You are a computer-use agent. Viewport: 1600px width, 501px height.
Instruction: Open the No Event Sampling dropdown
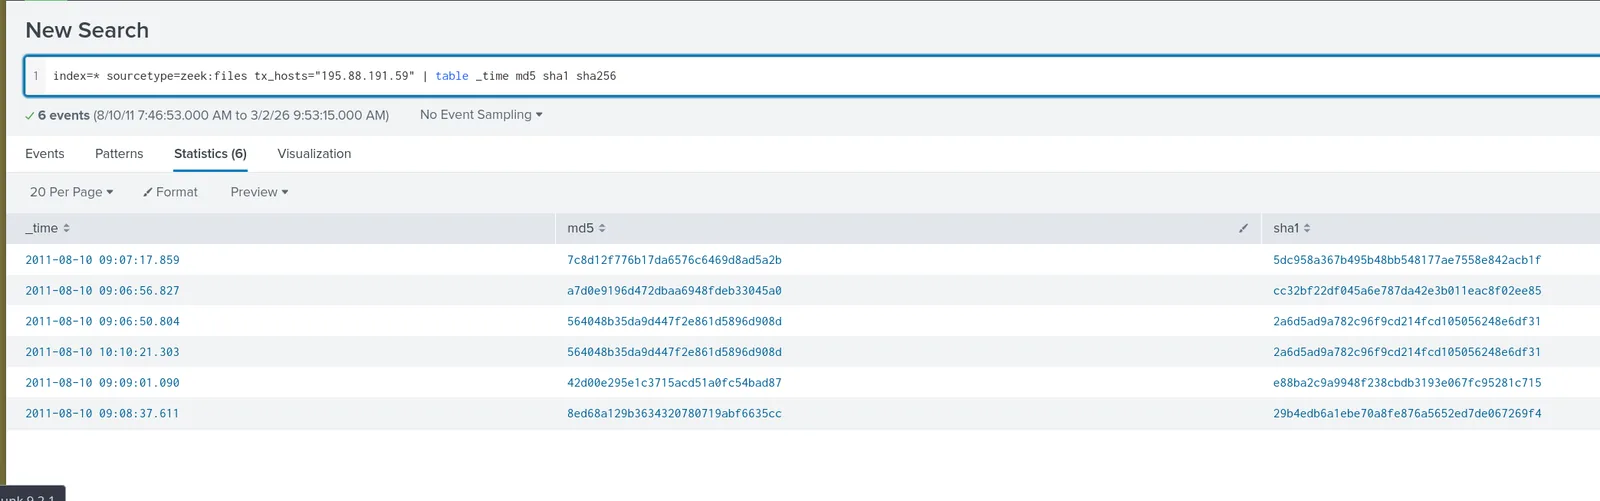[x=481, y=115]
